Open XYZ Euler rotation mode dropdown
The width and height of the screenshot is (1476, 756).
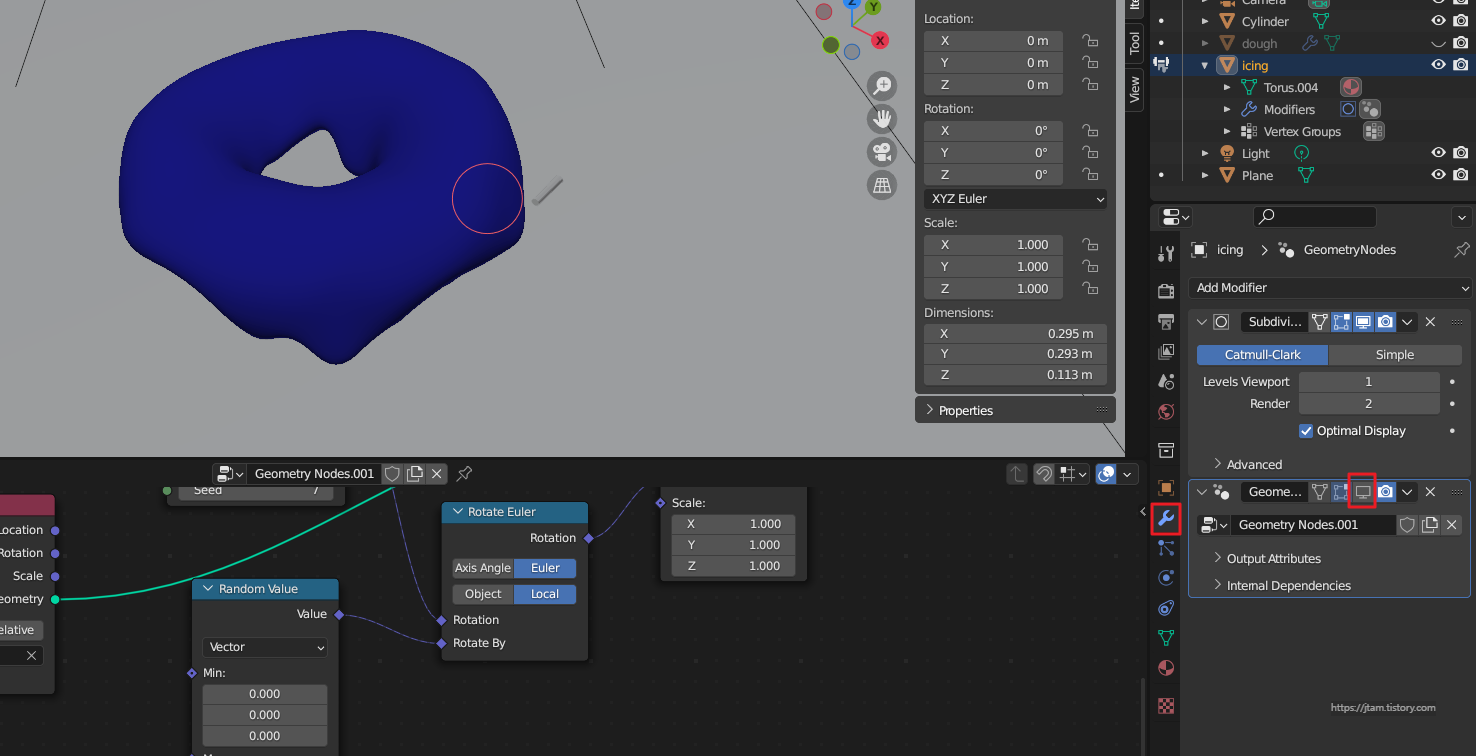[1016, 199]
